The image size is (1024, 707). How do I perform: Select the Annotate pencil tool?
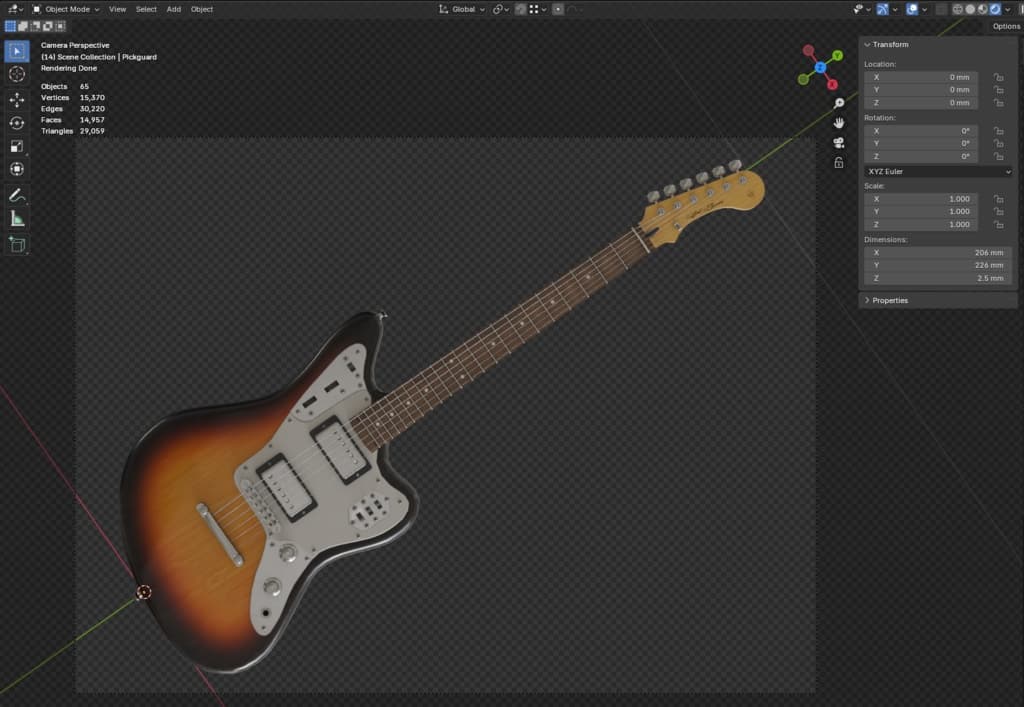tap(17, 195)
